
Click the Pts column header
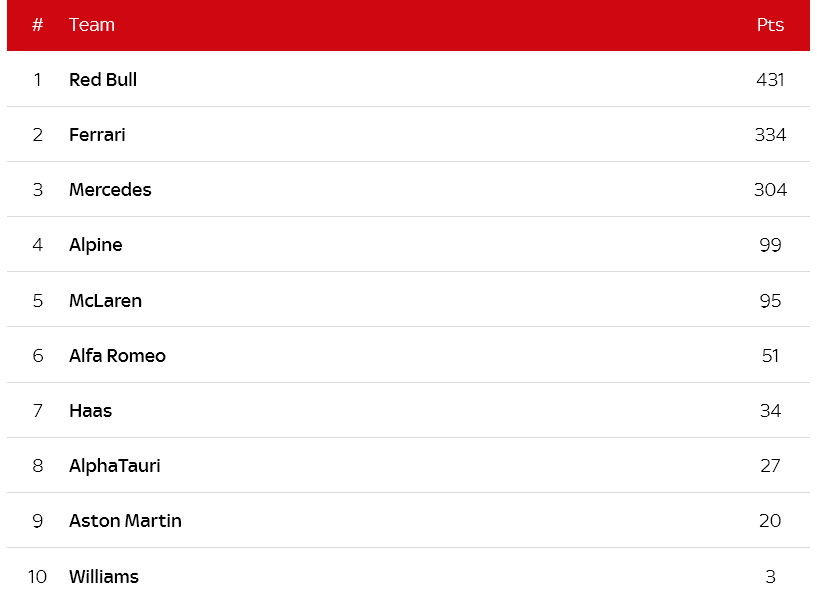pyautogui.click(x=770, y=24)
